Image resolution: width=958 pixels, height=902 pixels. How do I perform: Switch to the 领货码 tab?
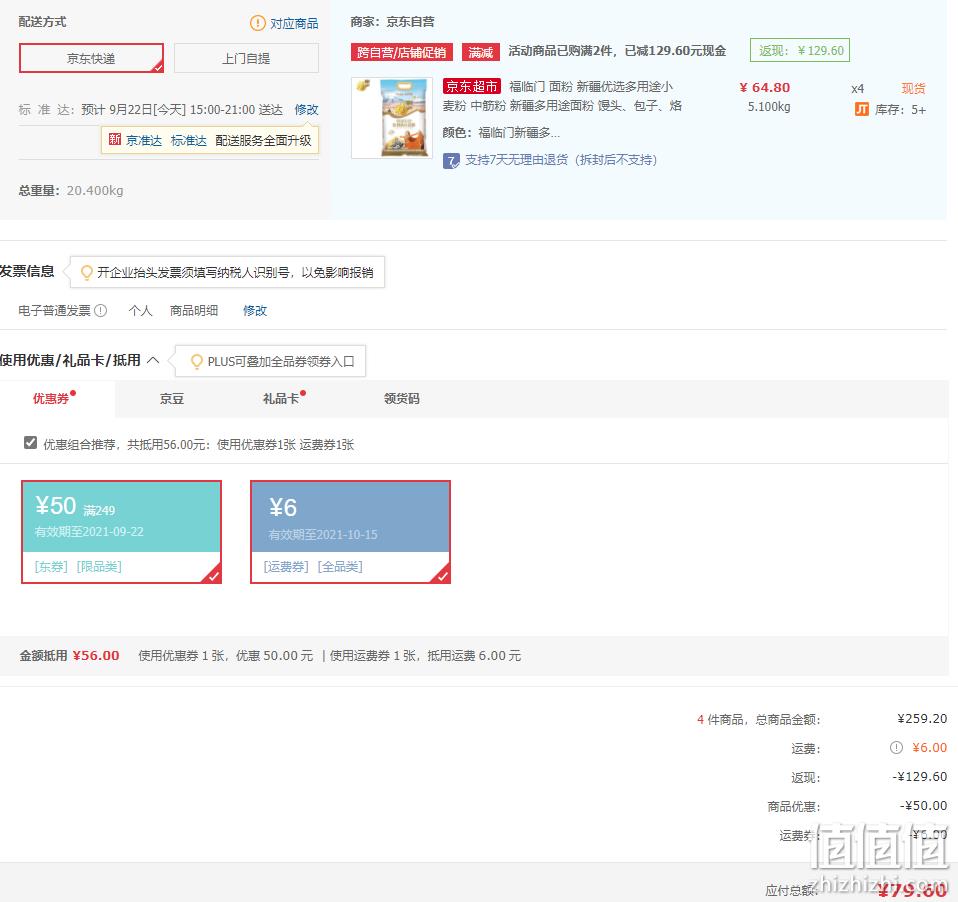point(401,398)
